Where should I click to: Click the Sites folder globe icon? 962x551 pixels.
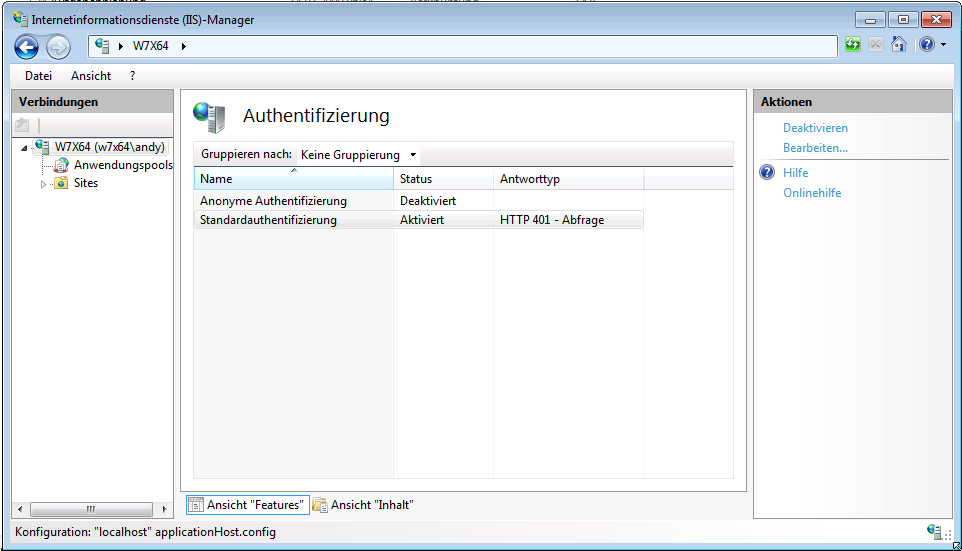pyautogui.click(x=61, y=183)
